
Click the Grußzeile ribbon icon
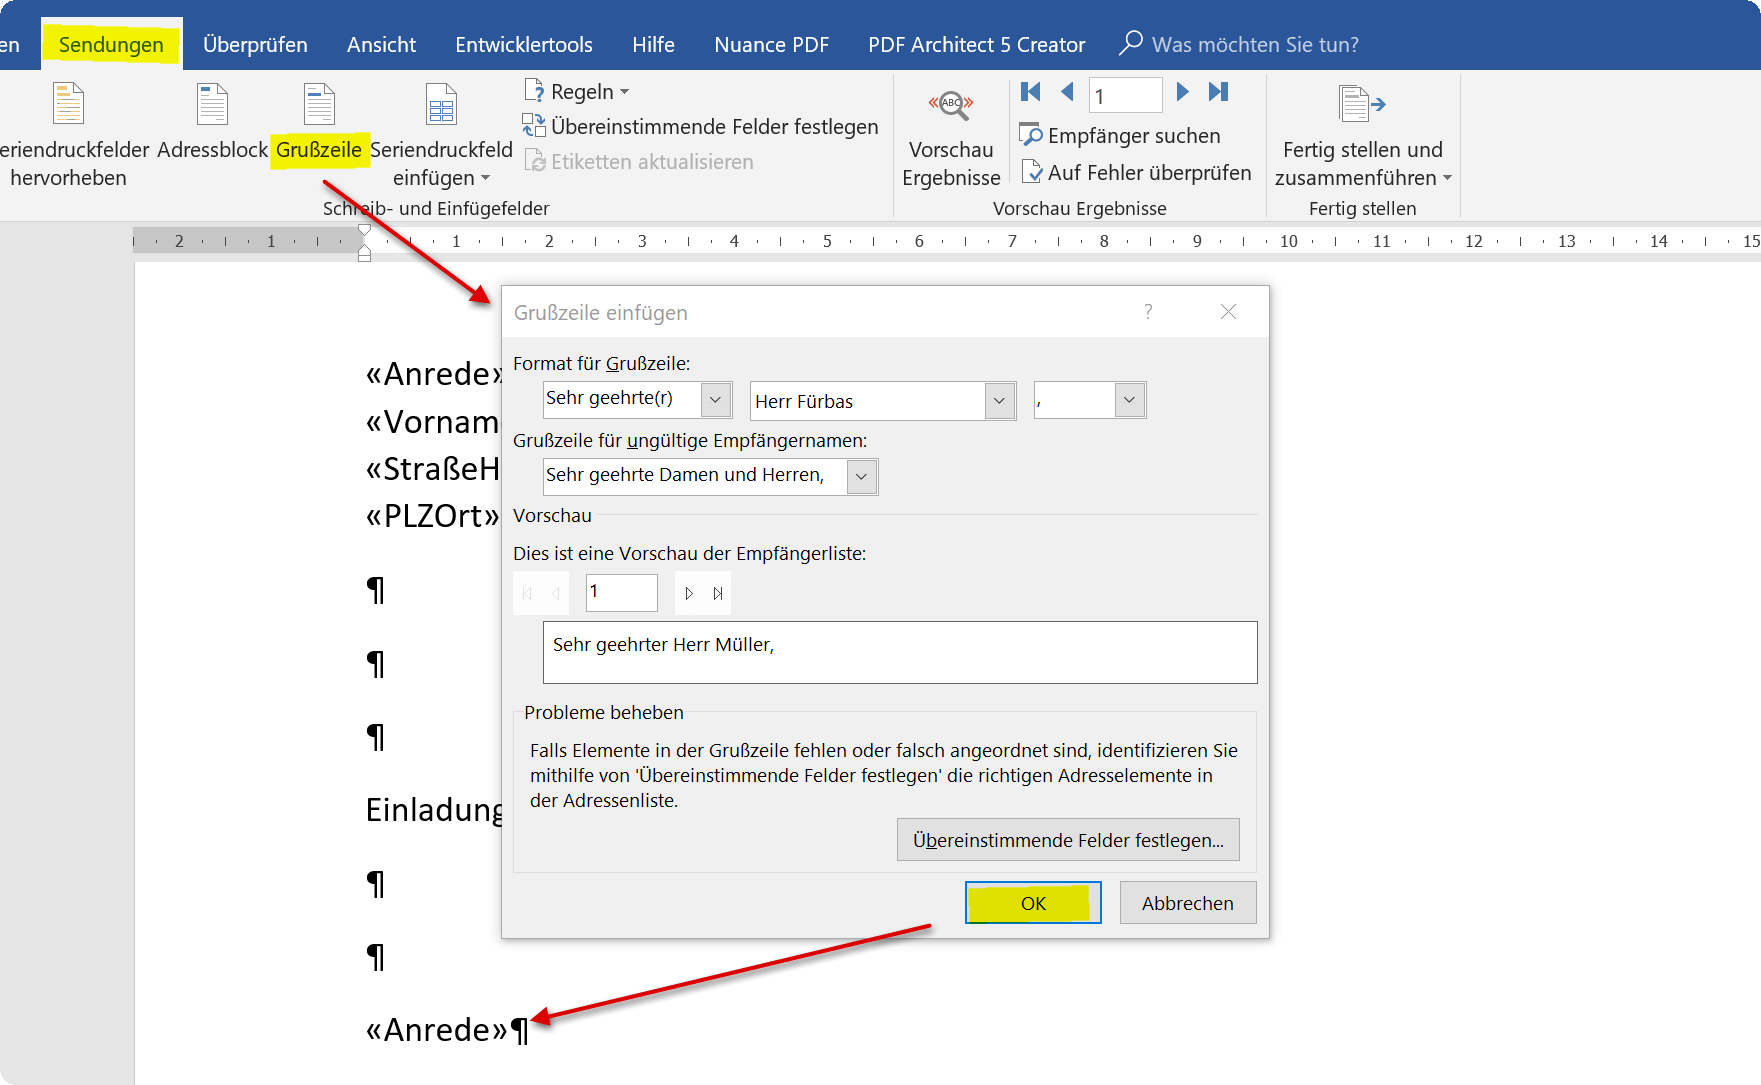319,105
